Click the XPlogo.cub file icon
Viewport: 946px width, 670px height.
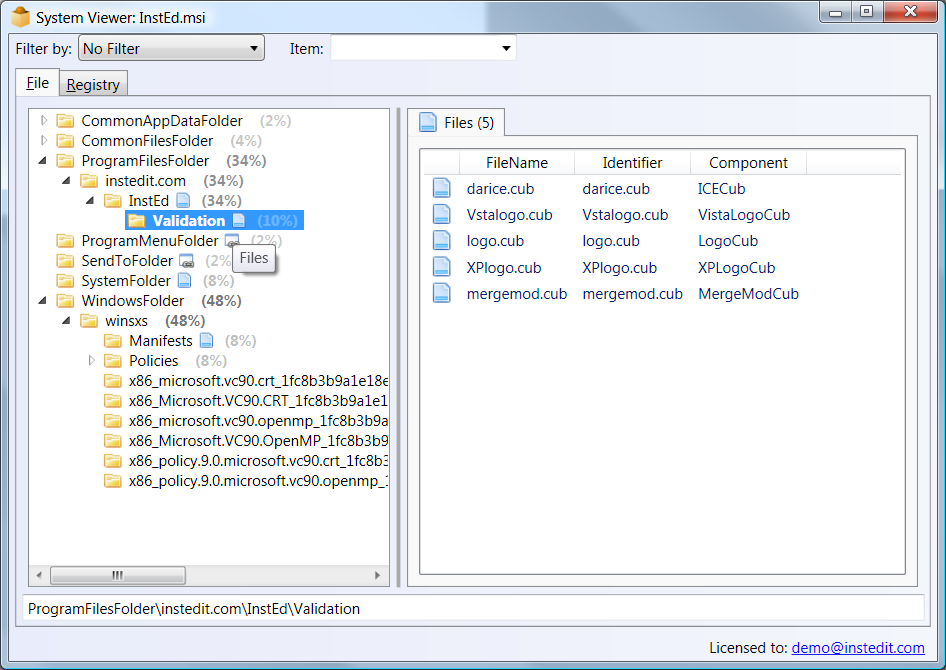pos(442,267)
